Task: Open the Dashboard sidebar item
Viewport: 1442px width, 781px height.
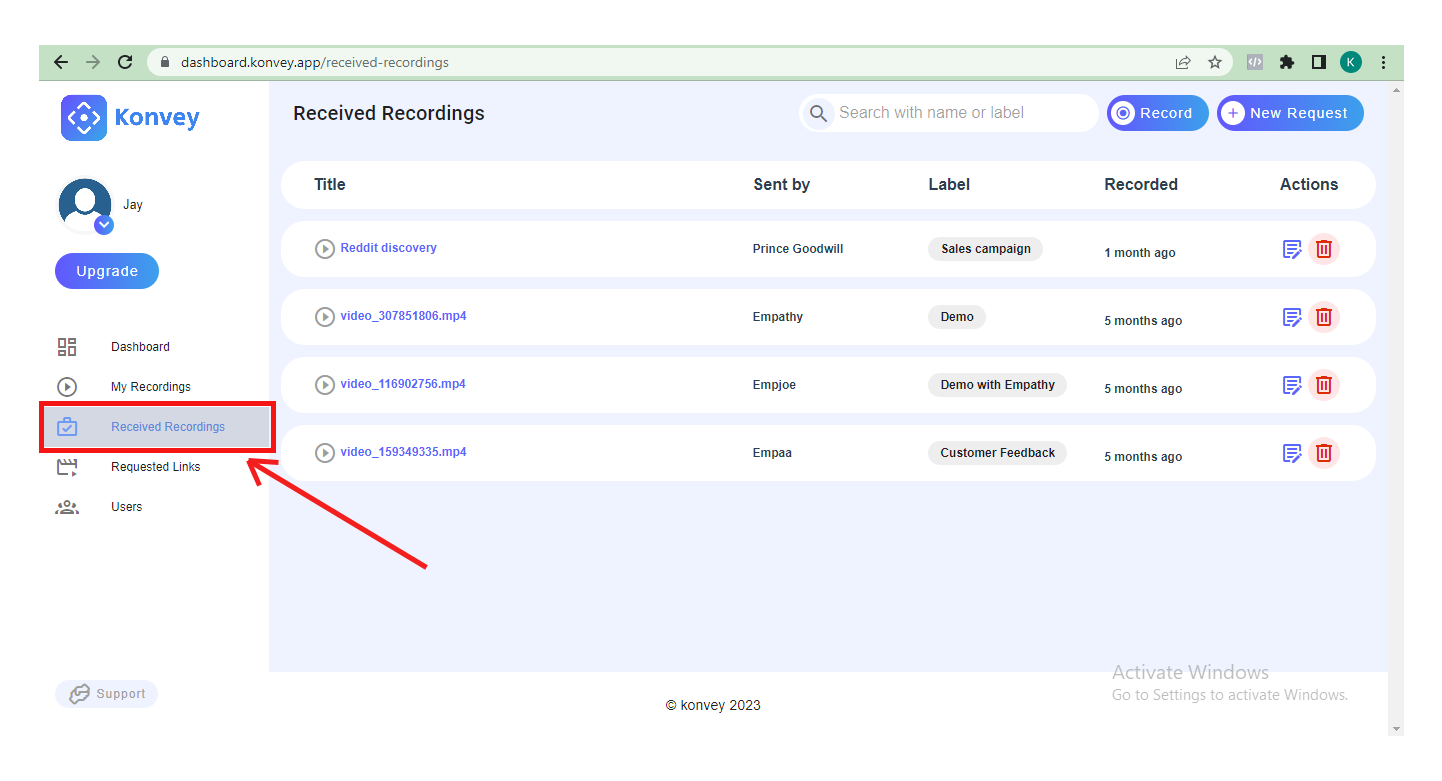Action: coord(140,347)
